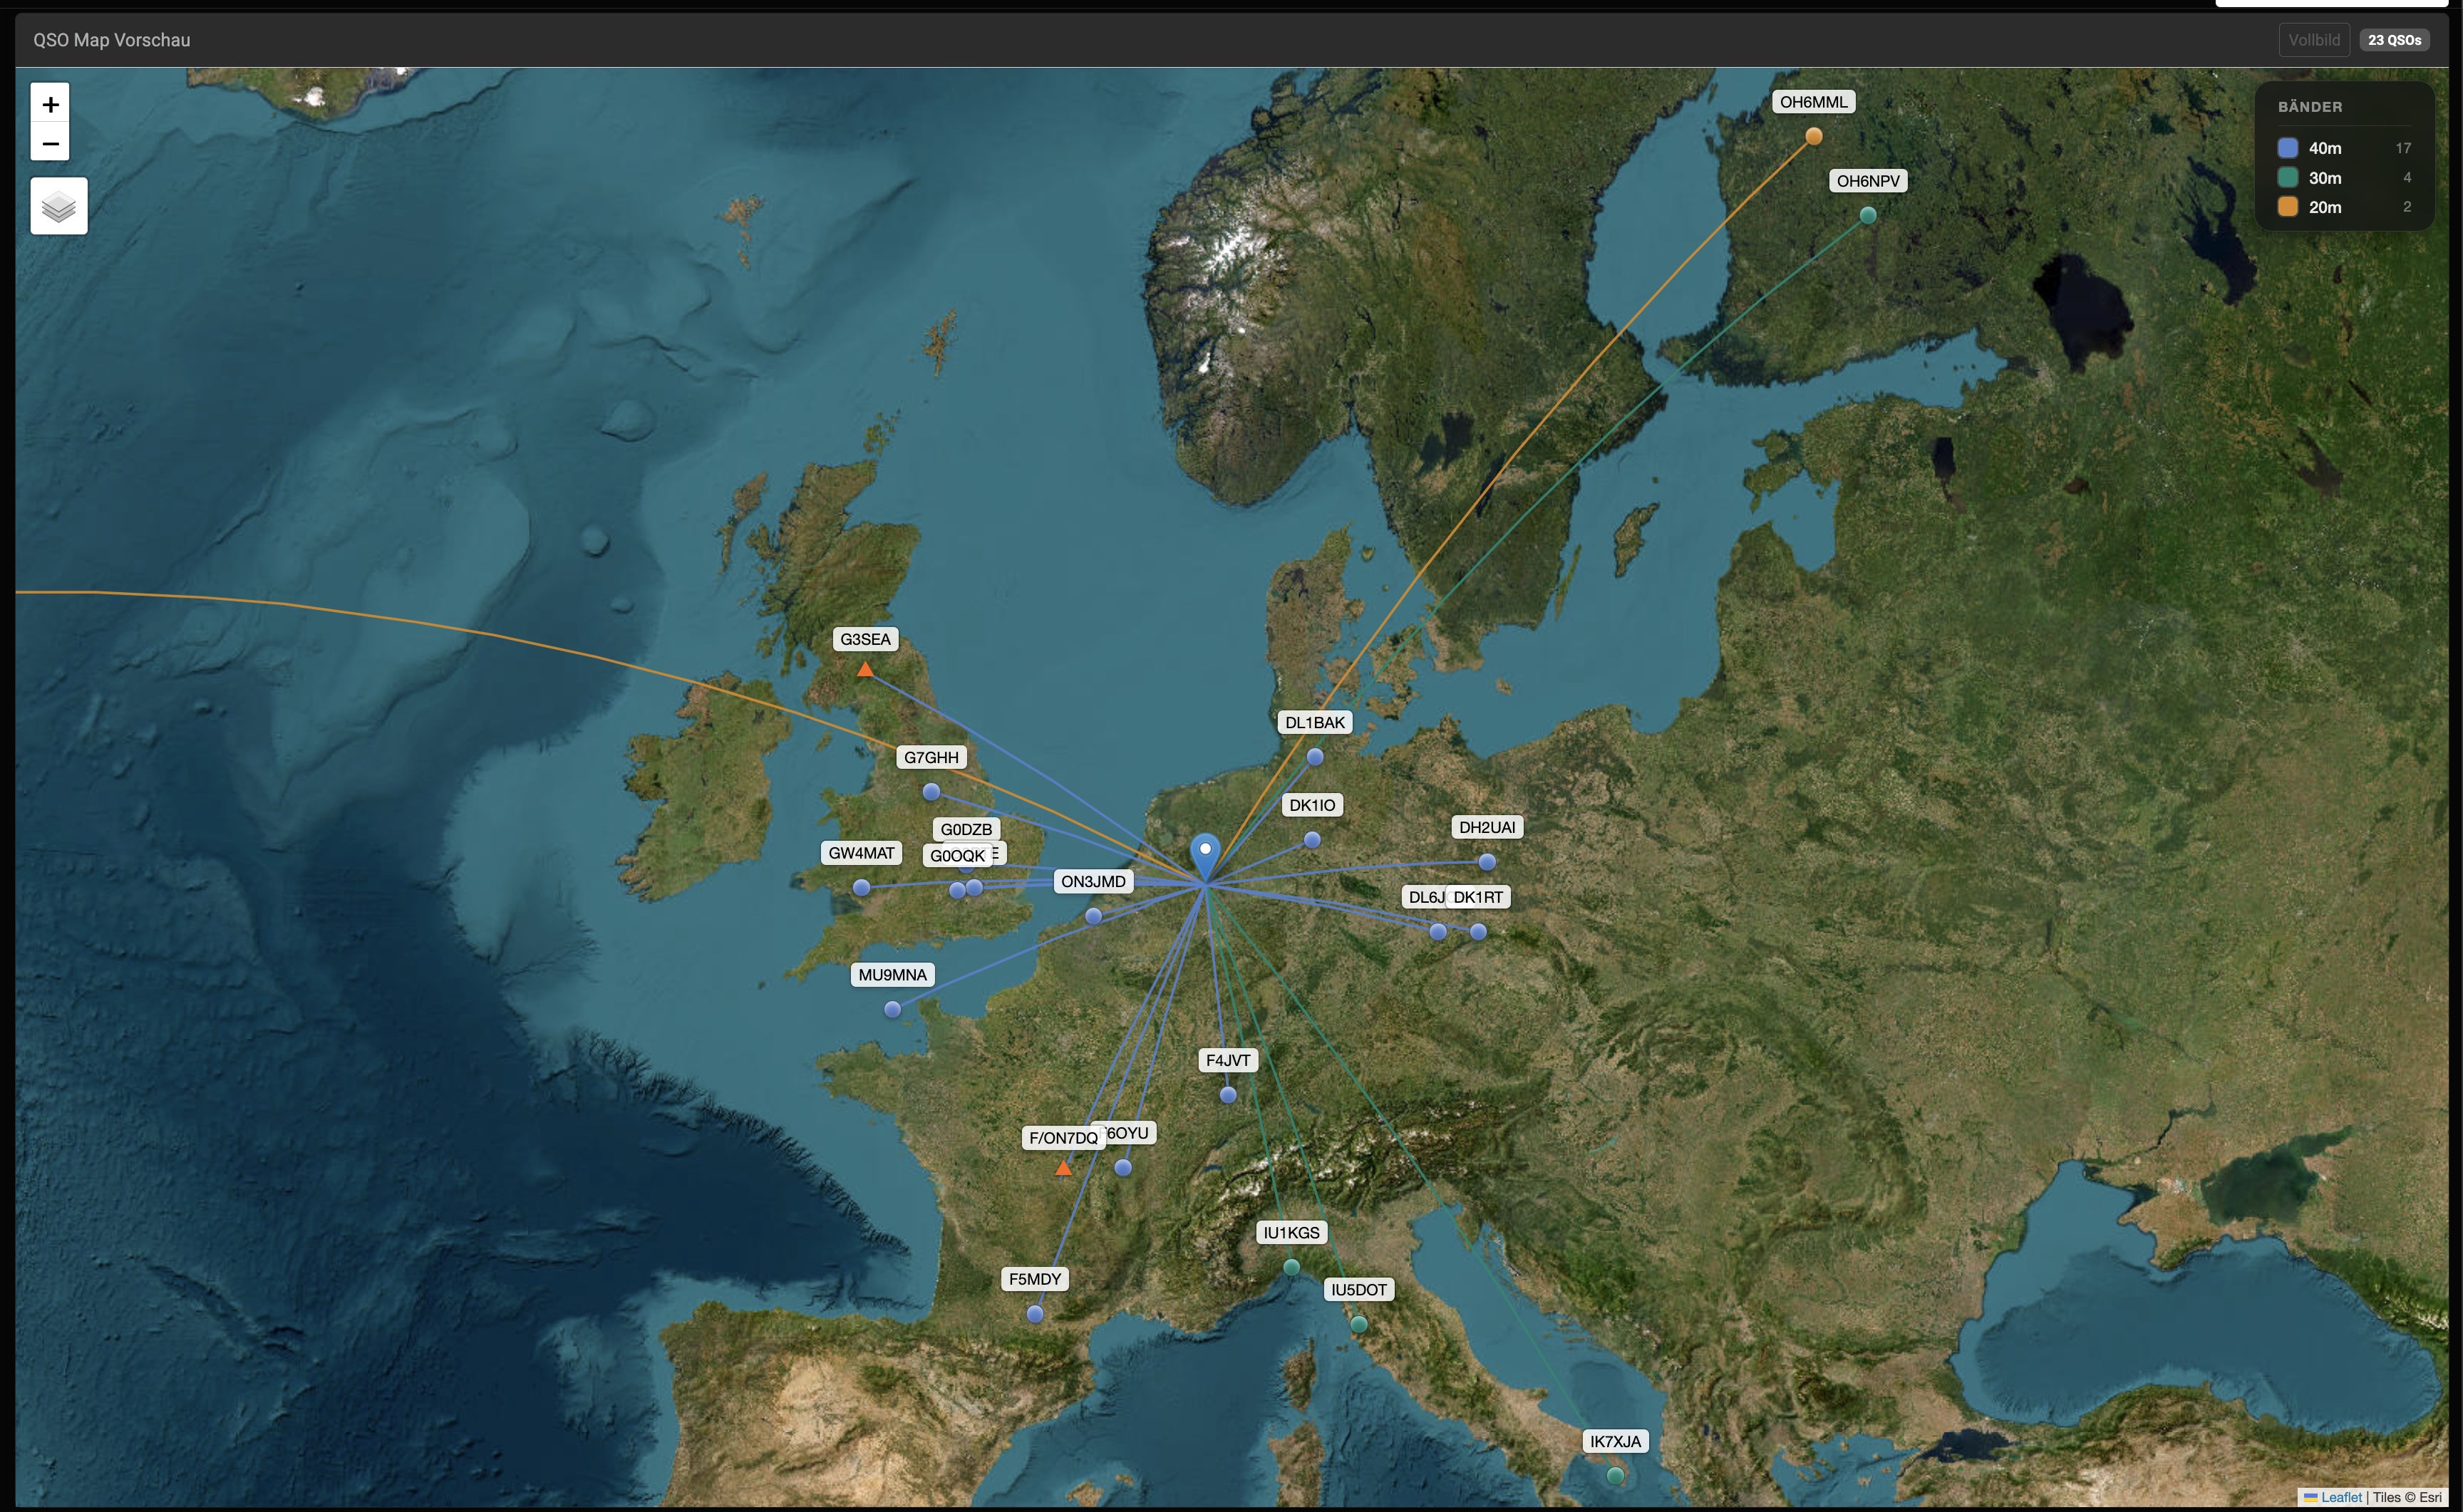Open the map layers control

pos(59,206)
